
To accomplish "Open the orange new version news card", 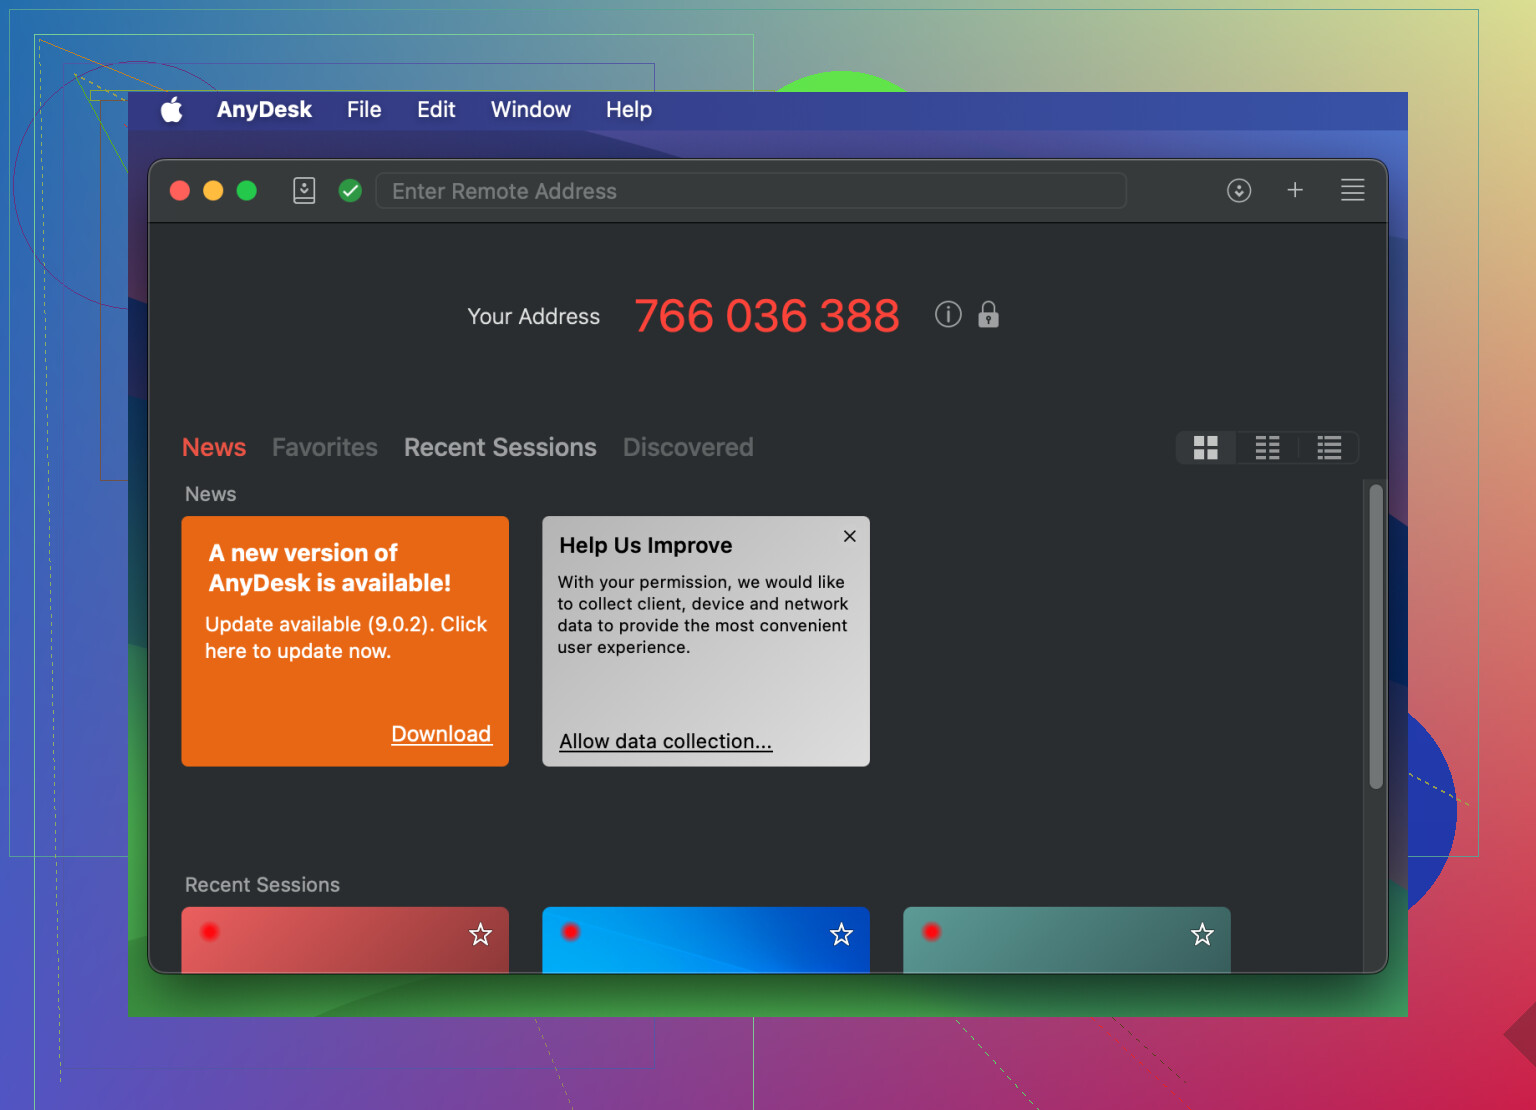I will tap(345, 641).
